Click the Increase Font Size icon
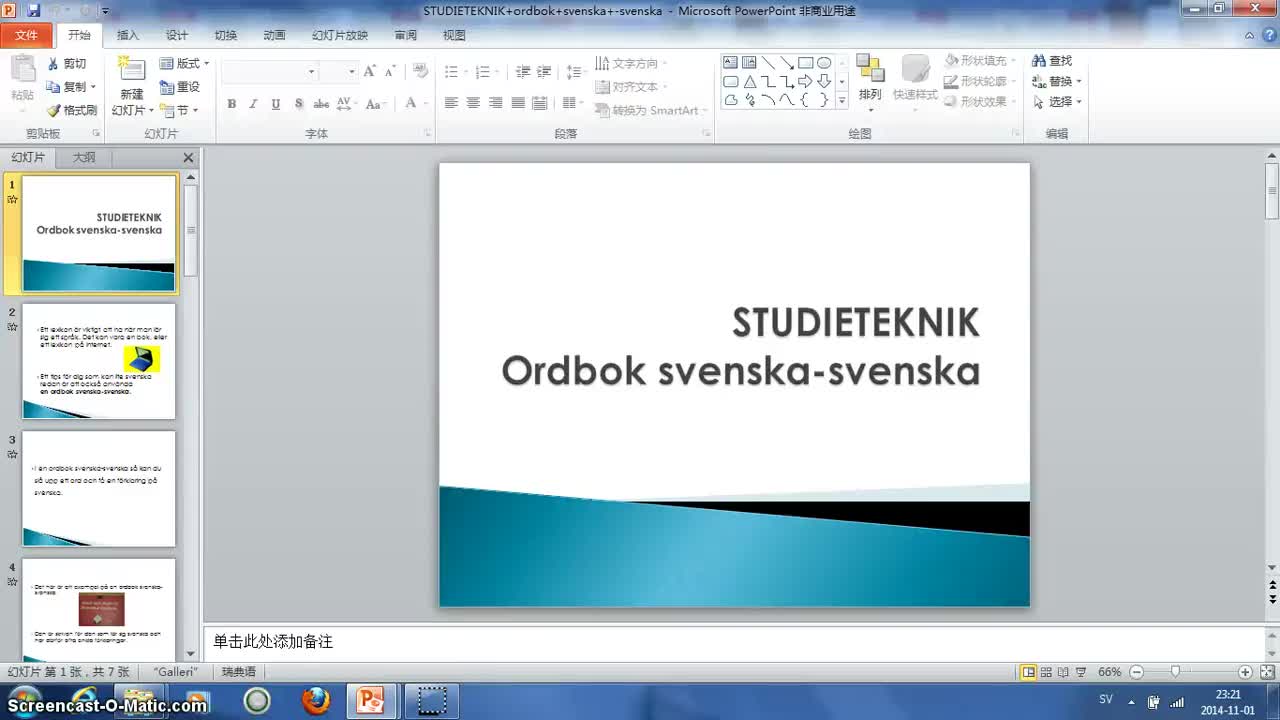Screen dimensions: 1280x720 [x=369, y=71]
